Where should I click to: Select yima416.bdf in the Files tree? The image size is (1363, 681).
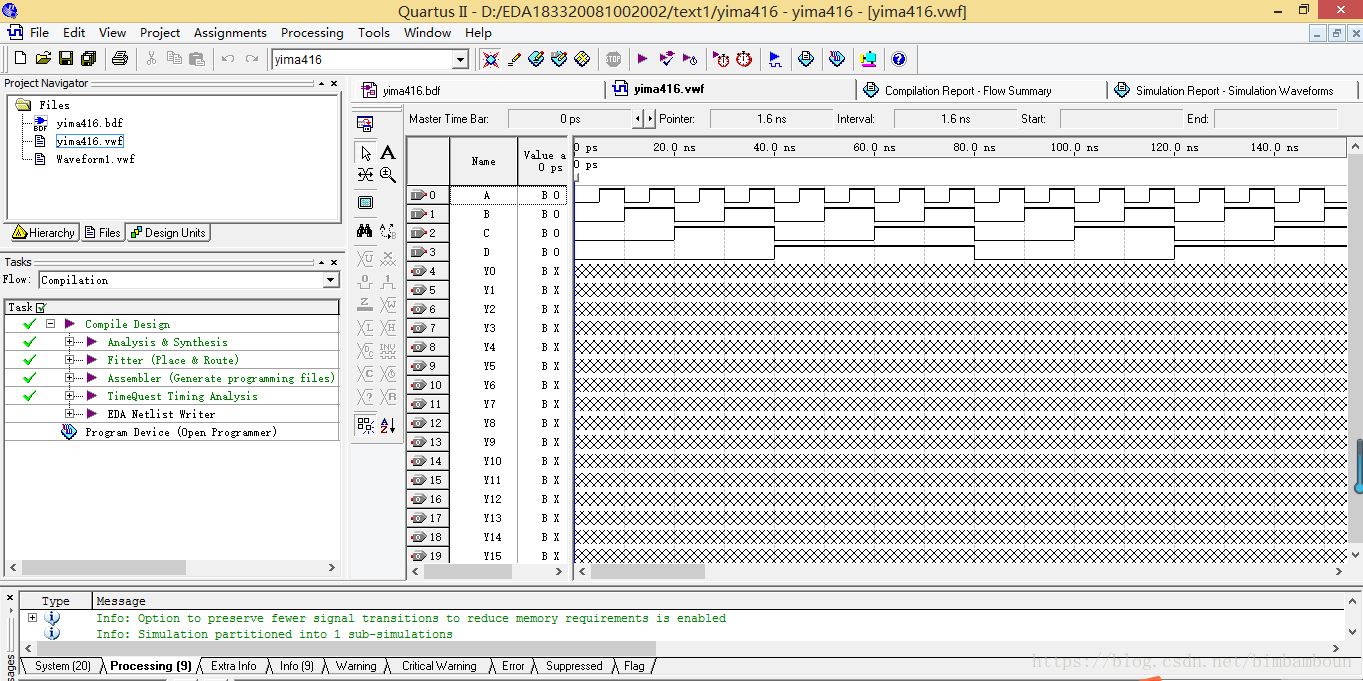pos(89,123)
